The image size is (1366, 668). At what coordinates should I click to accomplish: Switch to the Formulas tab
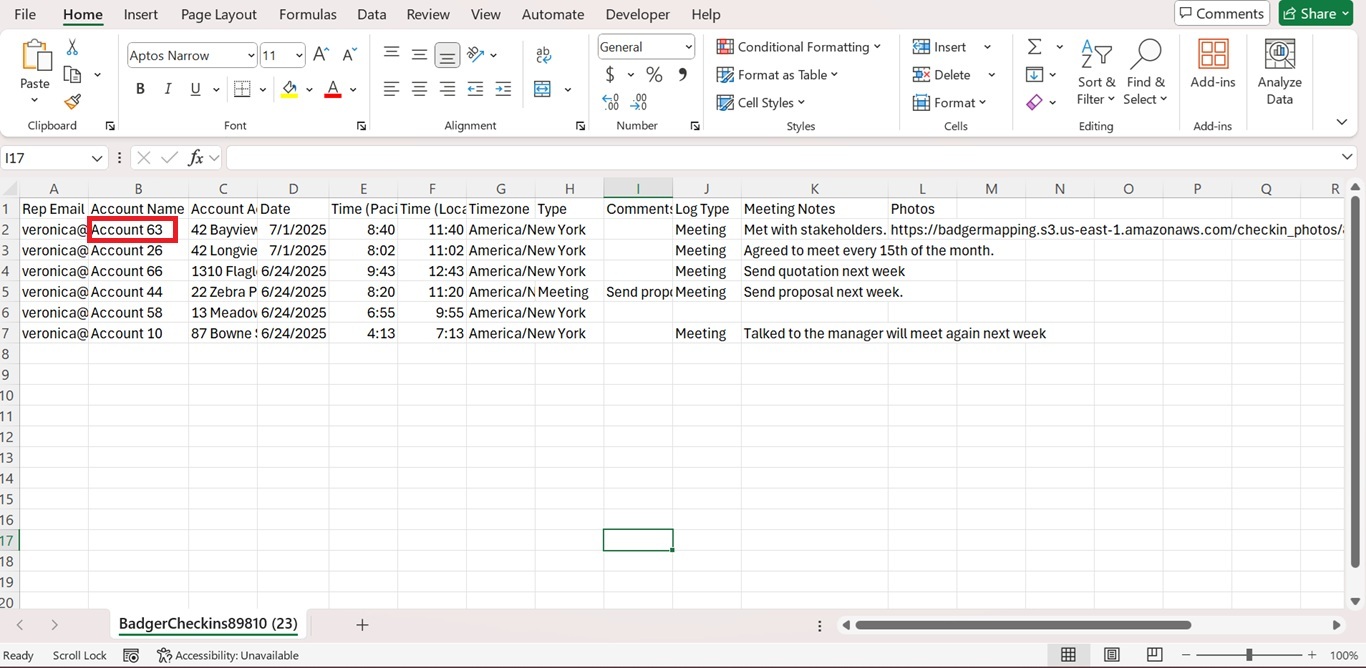(308, 14)
